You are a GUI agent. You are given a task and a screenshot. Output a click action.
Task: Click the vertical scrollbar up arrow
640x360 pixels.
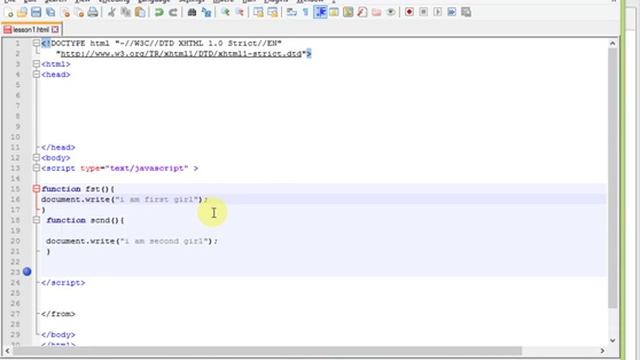click(x=612, y=43)
